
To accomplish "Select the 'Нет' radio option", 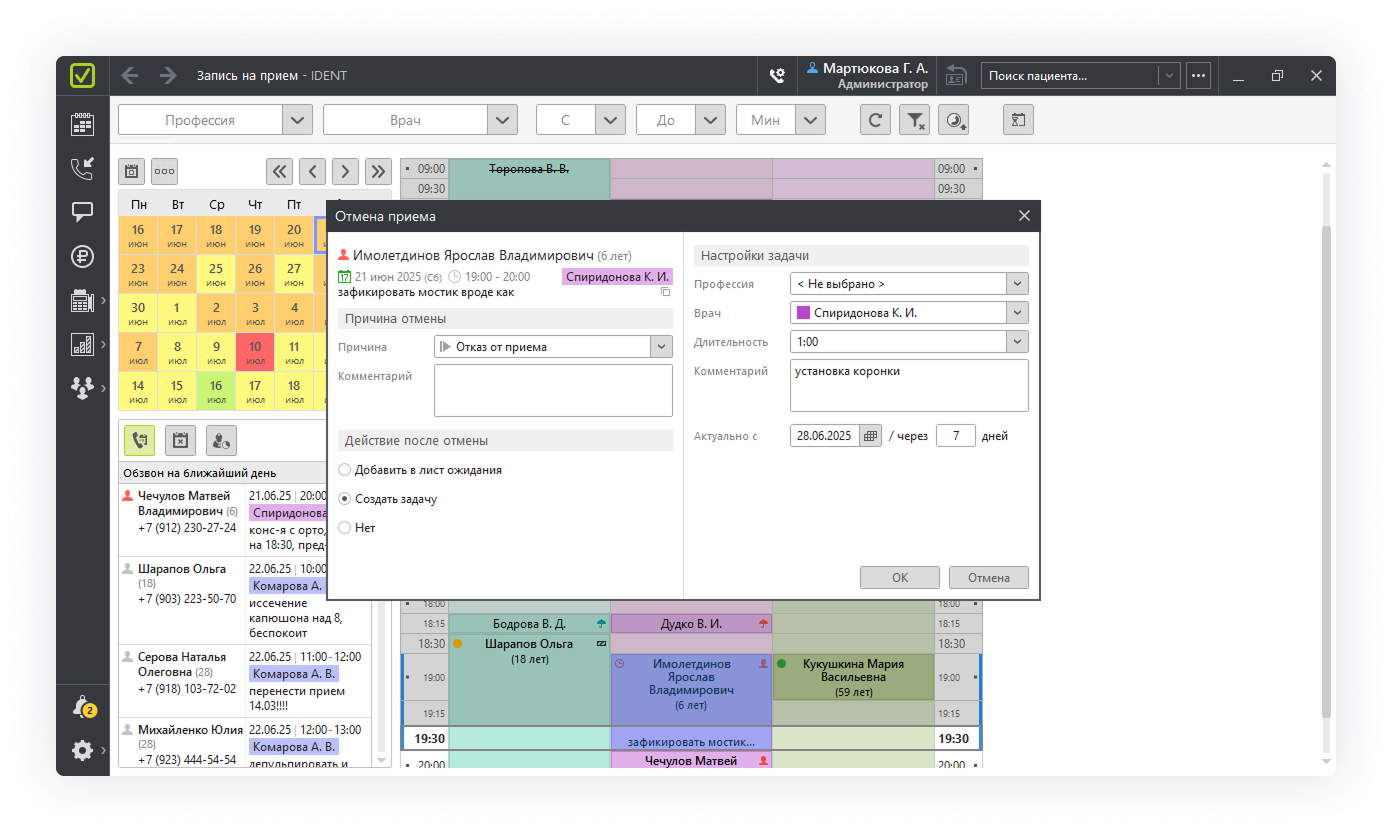I will coord(345,528).
